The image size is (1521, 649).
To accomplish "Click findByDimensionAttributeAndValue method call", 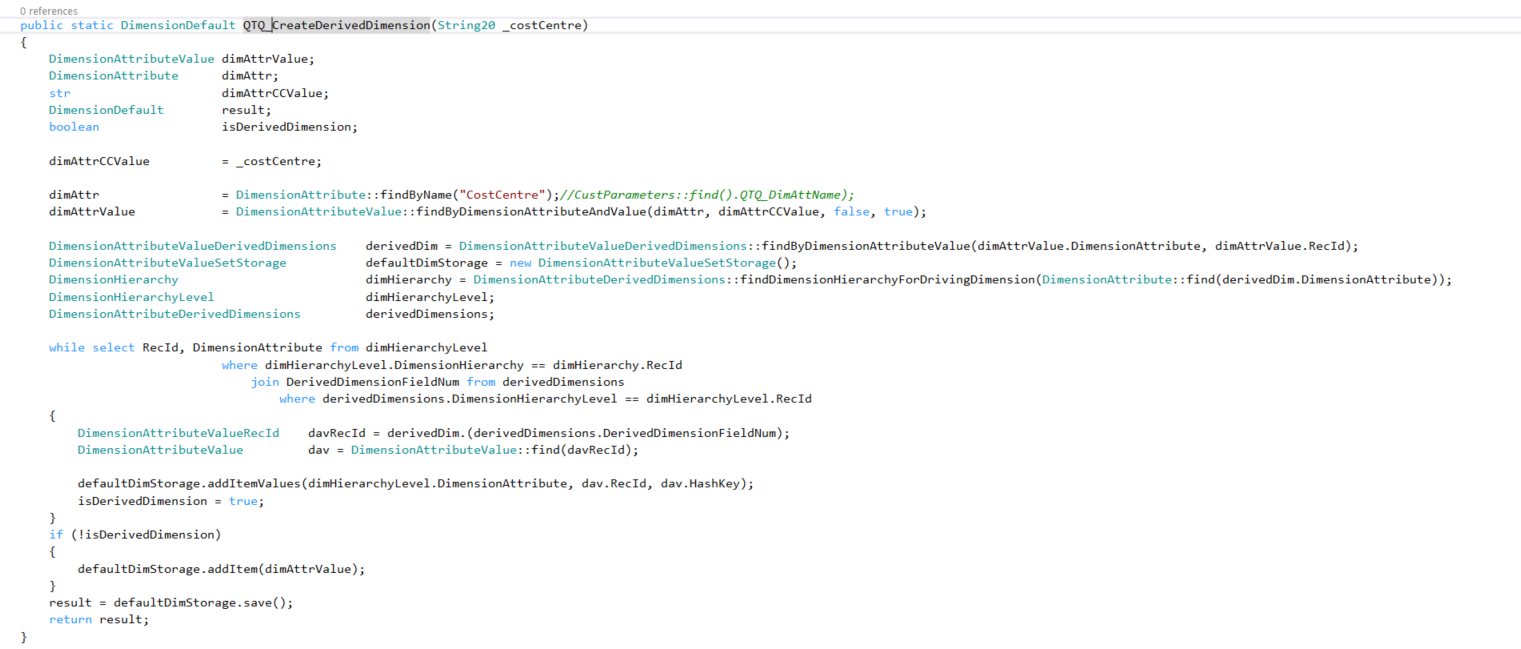I will point(532,212).
